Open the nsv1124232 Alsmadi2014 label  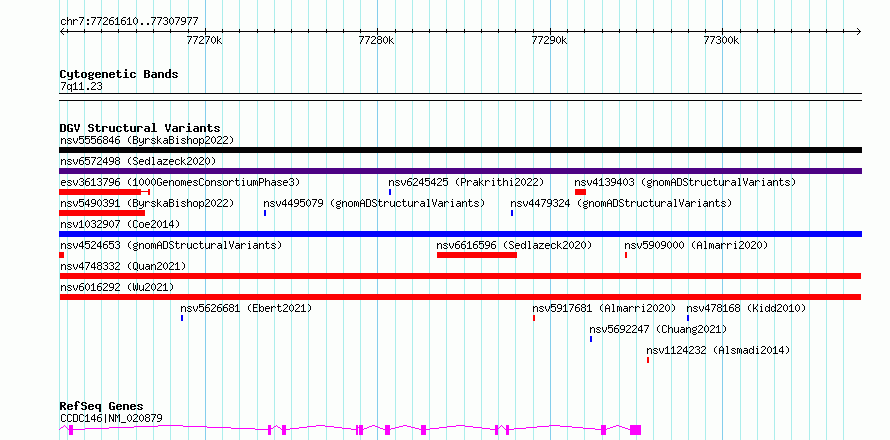click(718, 350)
